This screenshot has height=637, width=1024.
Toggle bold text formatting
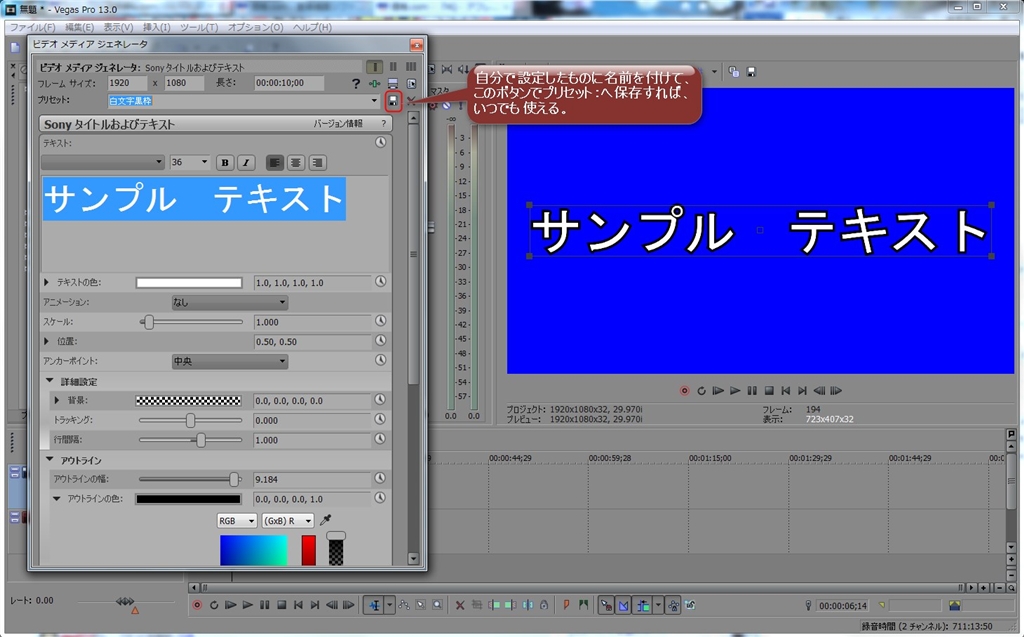click(225, 163)
